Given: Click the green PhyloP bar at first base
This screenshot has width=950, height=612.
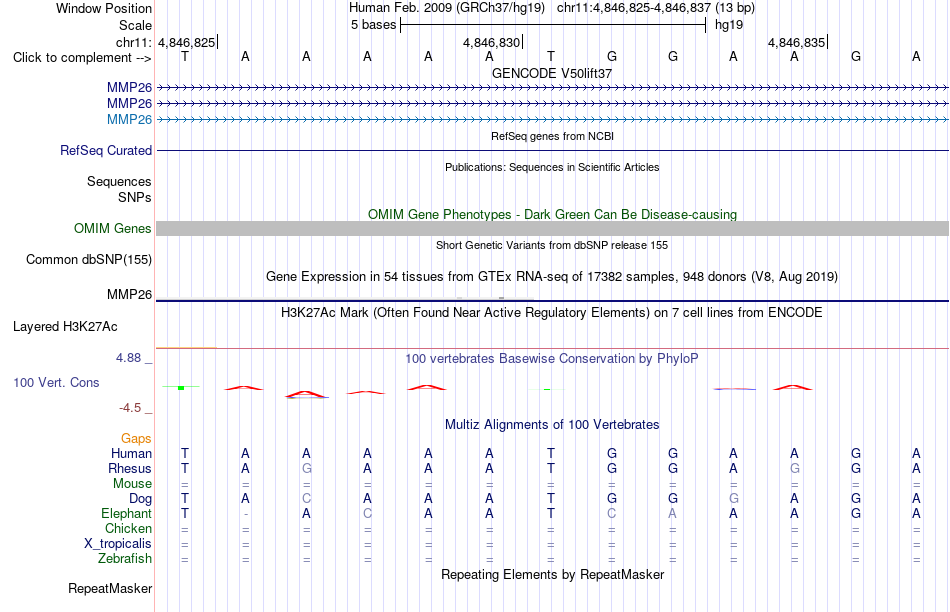Looking at the screenshot, I should click(x=181, y=388).
